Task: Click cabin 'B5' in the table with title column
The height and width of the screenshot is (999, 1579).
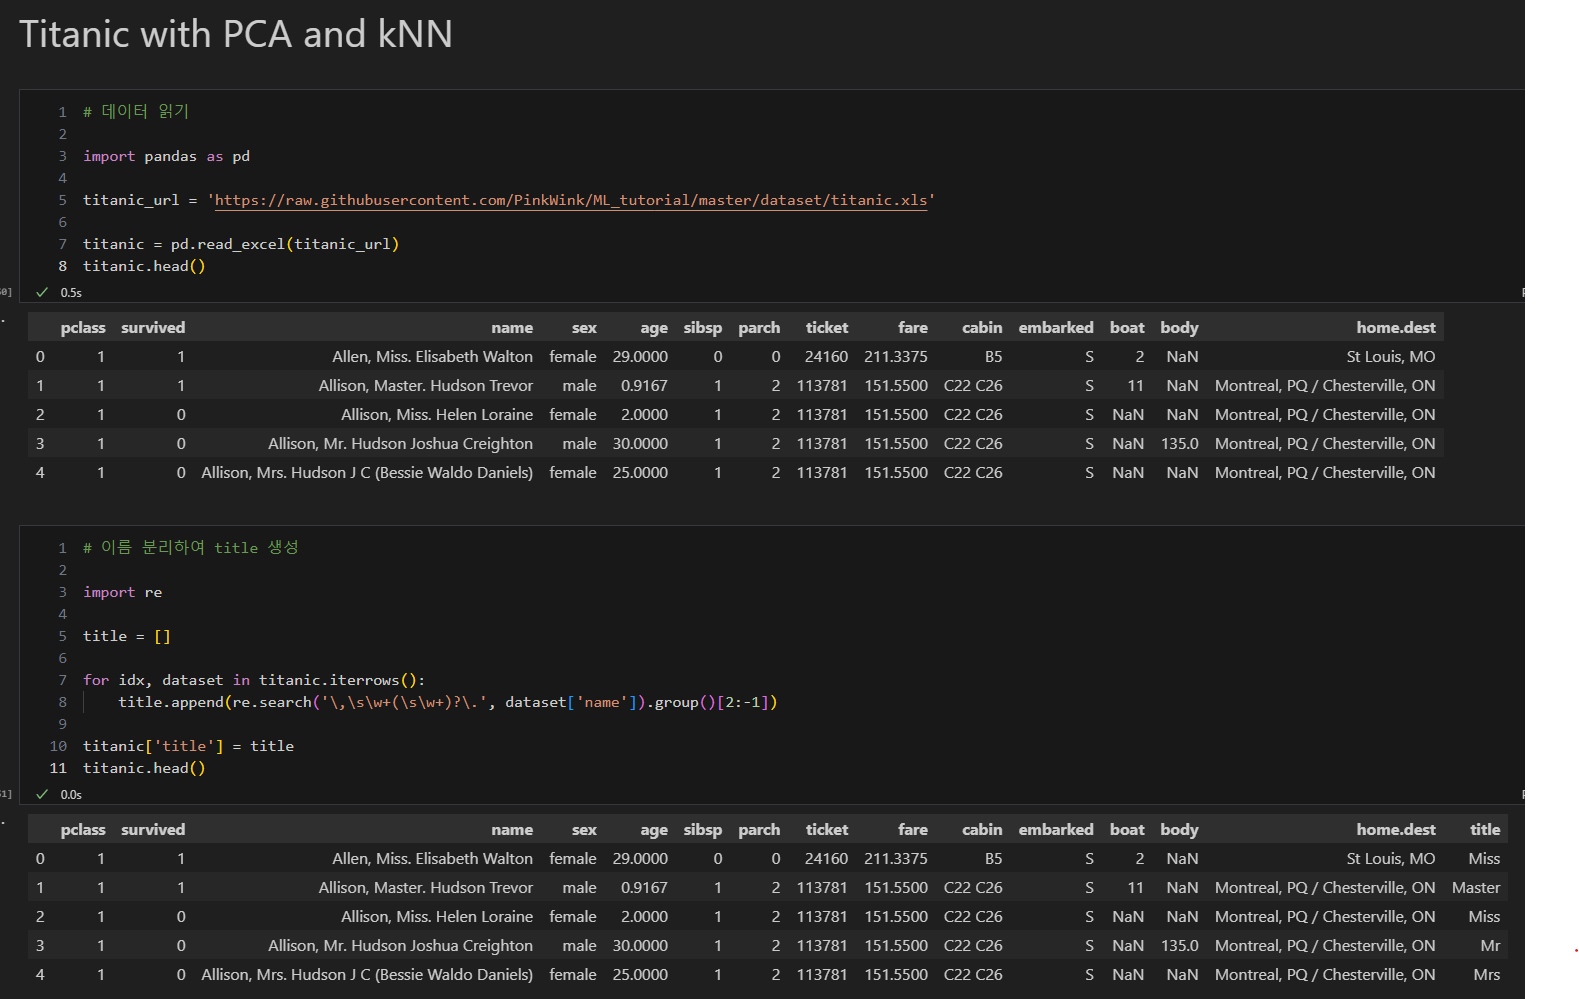Action: coord(993,859)
